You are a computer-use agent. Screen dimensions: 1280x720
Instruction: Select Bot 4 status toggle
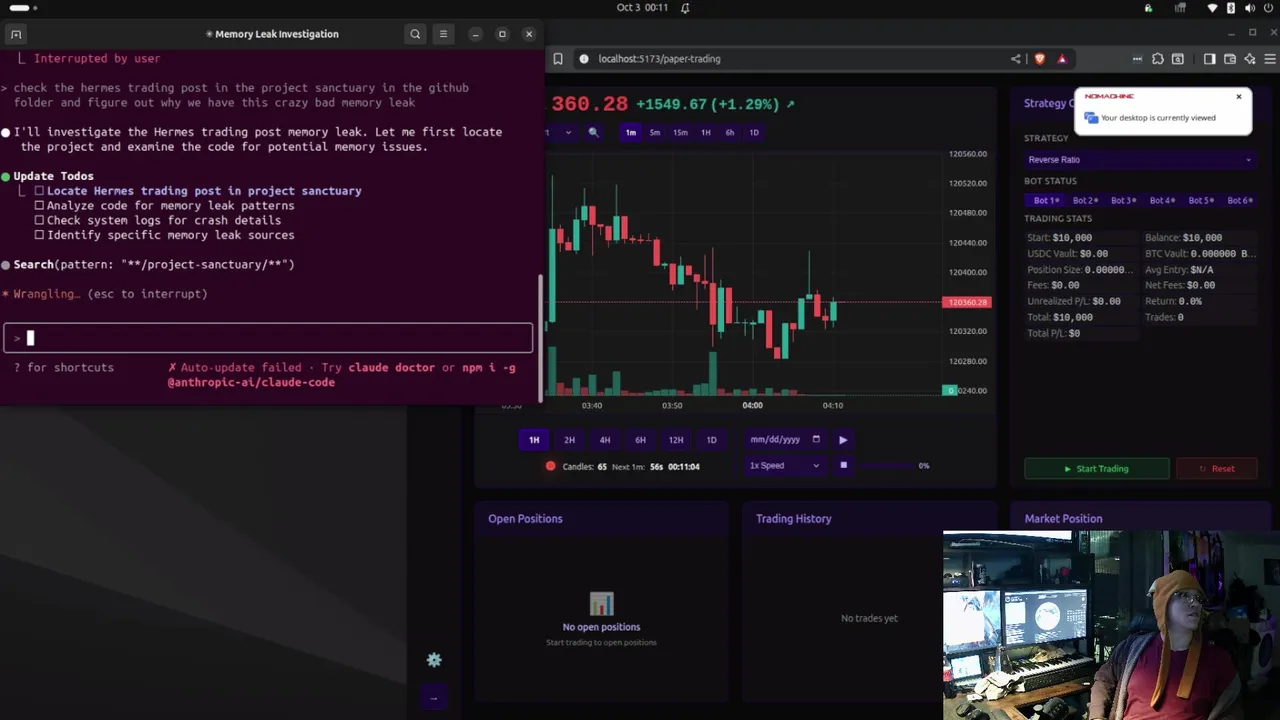pos(1162,201)
